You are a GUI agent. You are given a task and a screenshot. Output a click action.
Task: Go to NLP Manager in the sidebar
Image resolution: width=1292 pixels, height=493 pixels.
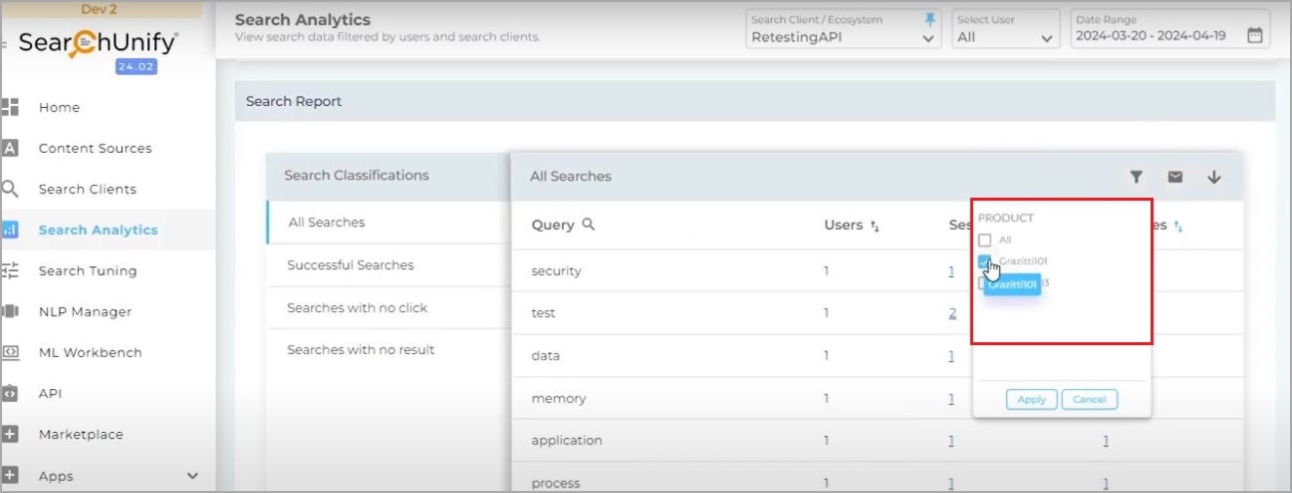pyautogui.click(x=85, y=312)
